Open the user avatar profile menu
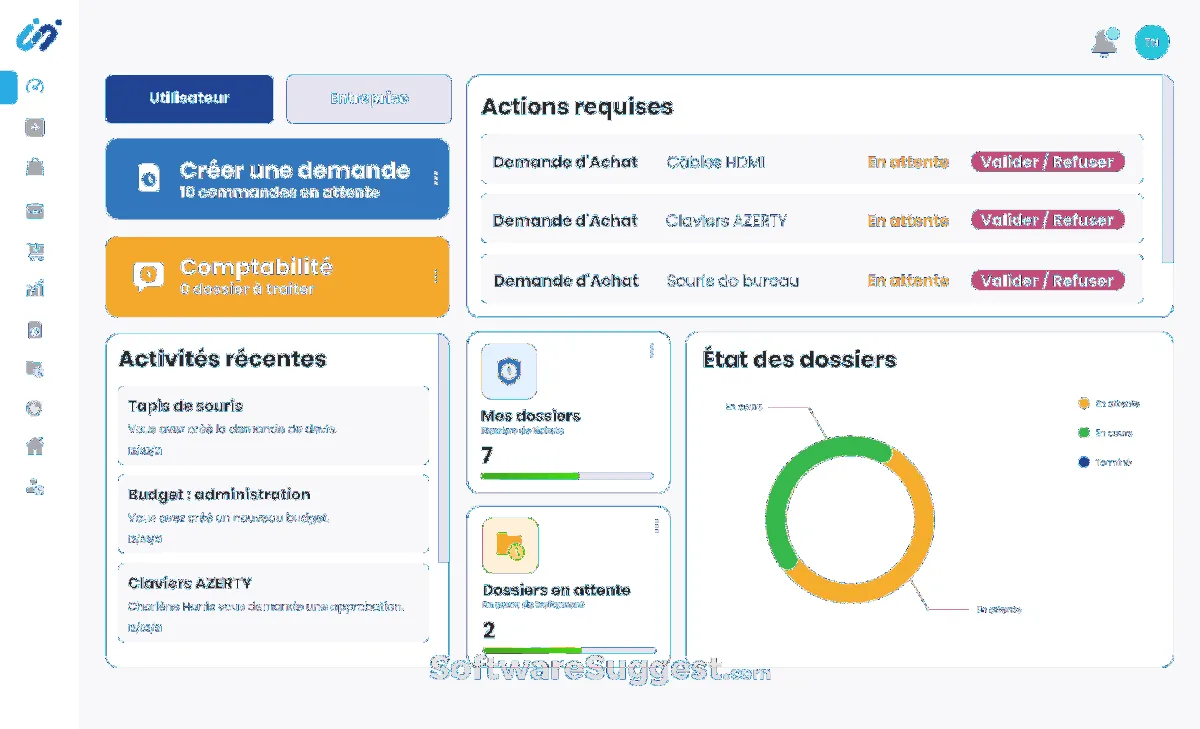This screenshot has height=729, width=1200. pyautogui.click(x=1152, y=42)
